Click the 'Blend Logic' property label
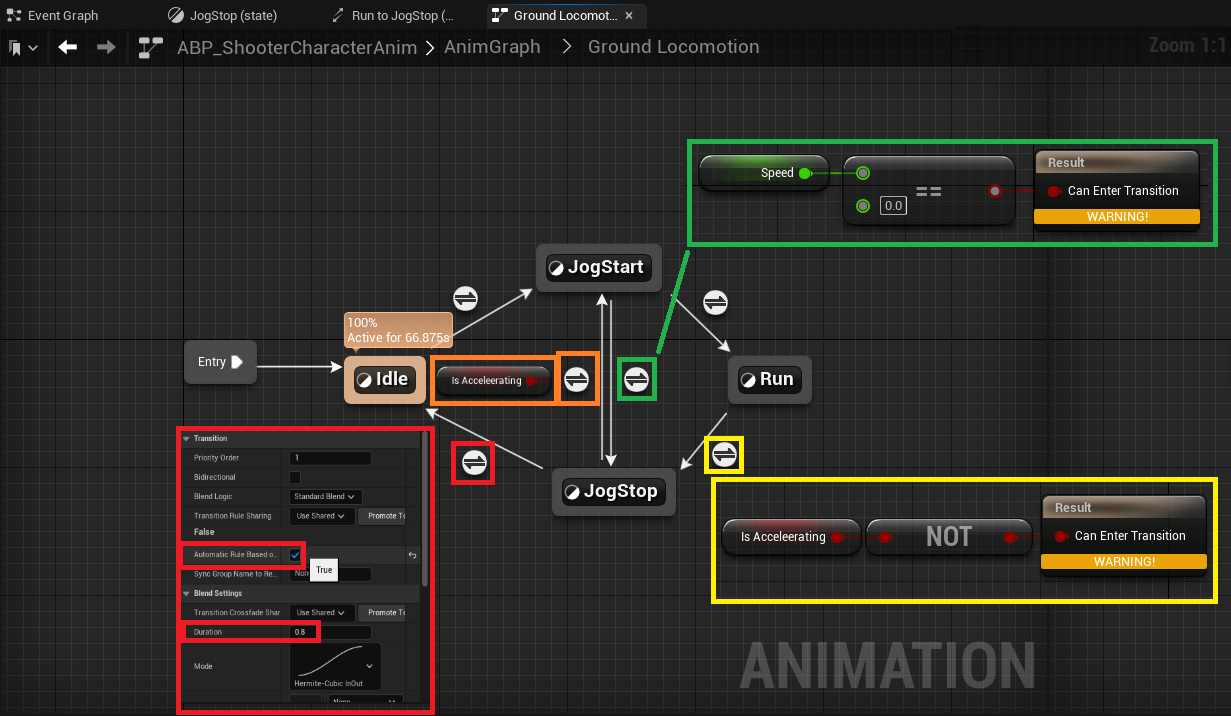Screen dimensions: 1231x716 (x=212, y=496)
